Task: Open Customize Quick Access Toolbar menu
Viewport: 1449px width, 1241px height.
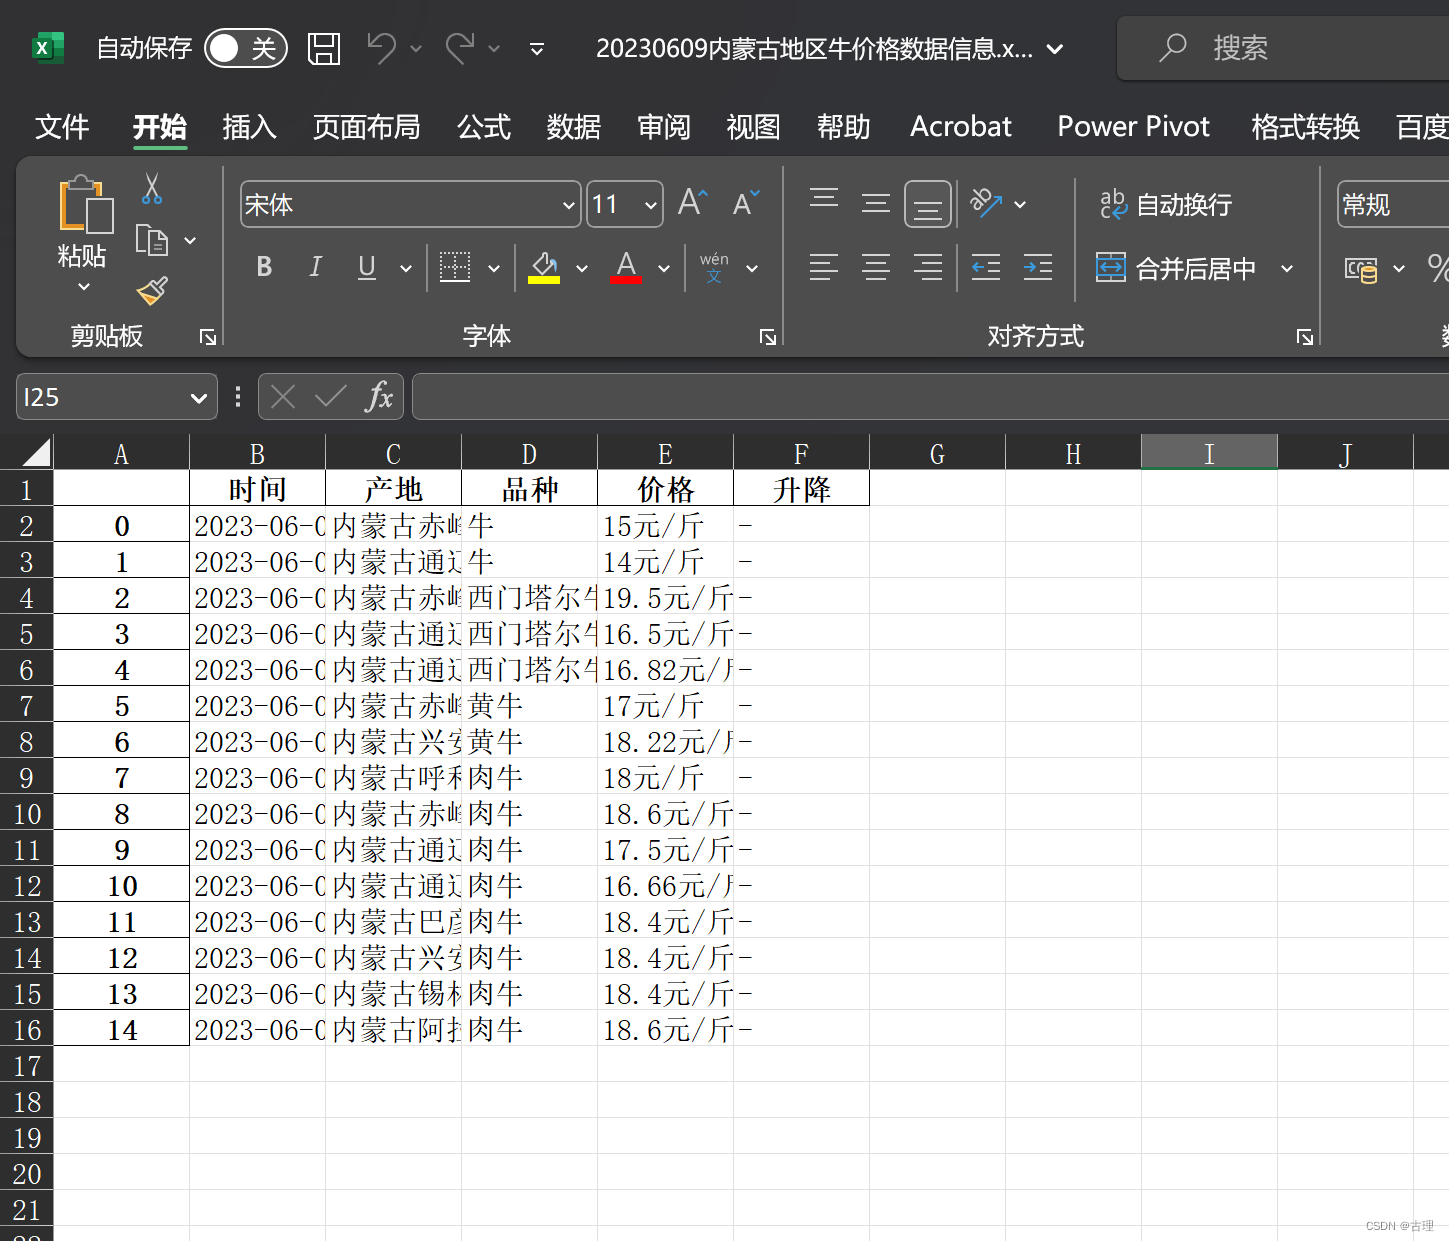Action: click(537, 49)
